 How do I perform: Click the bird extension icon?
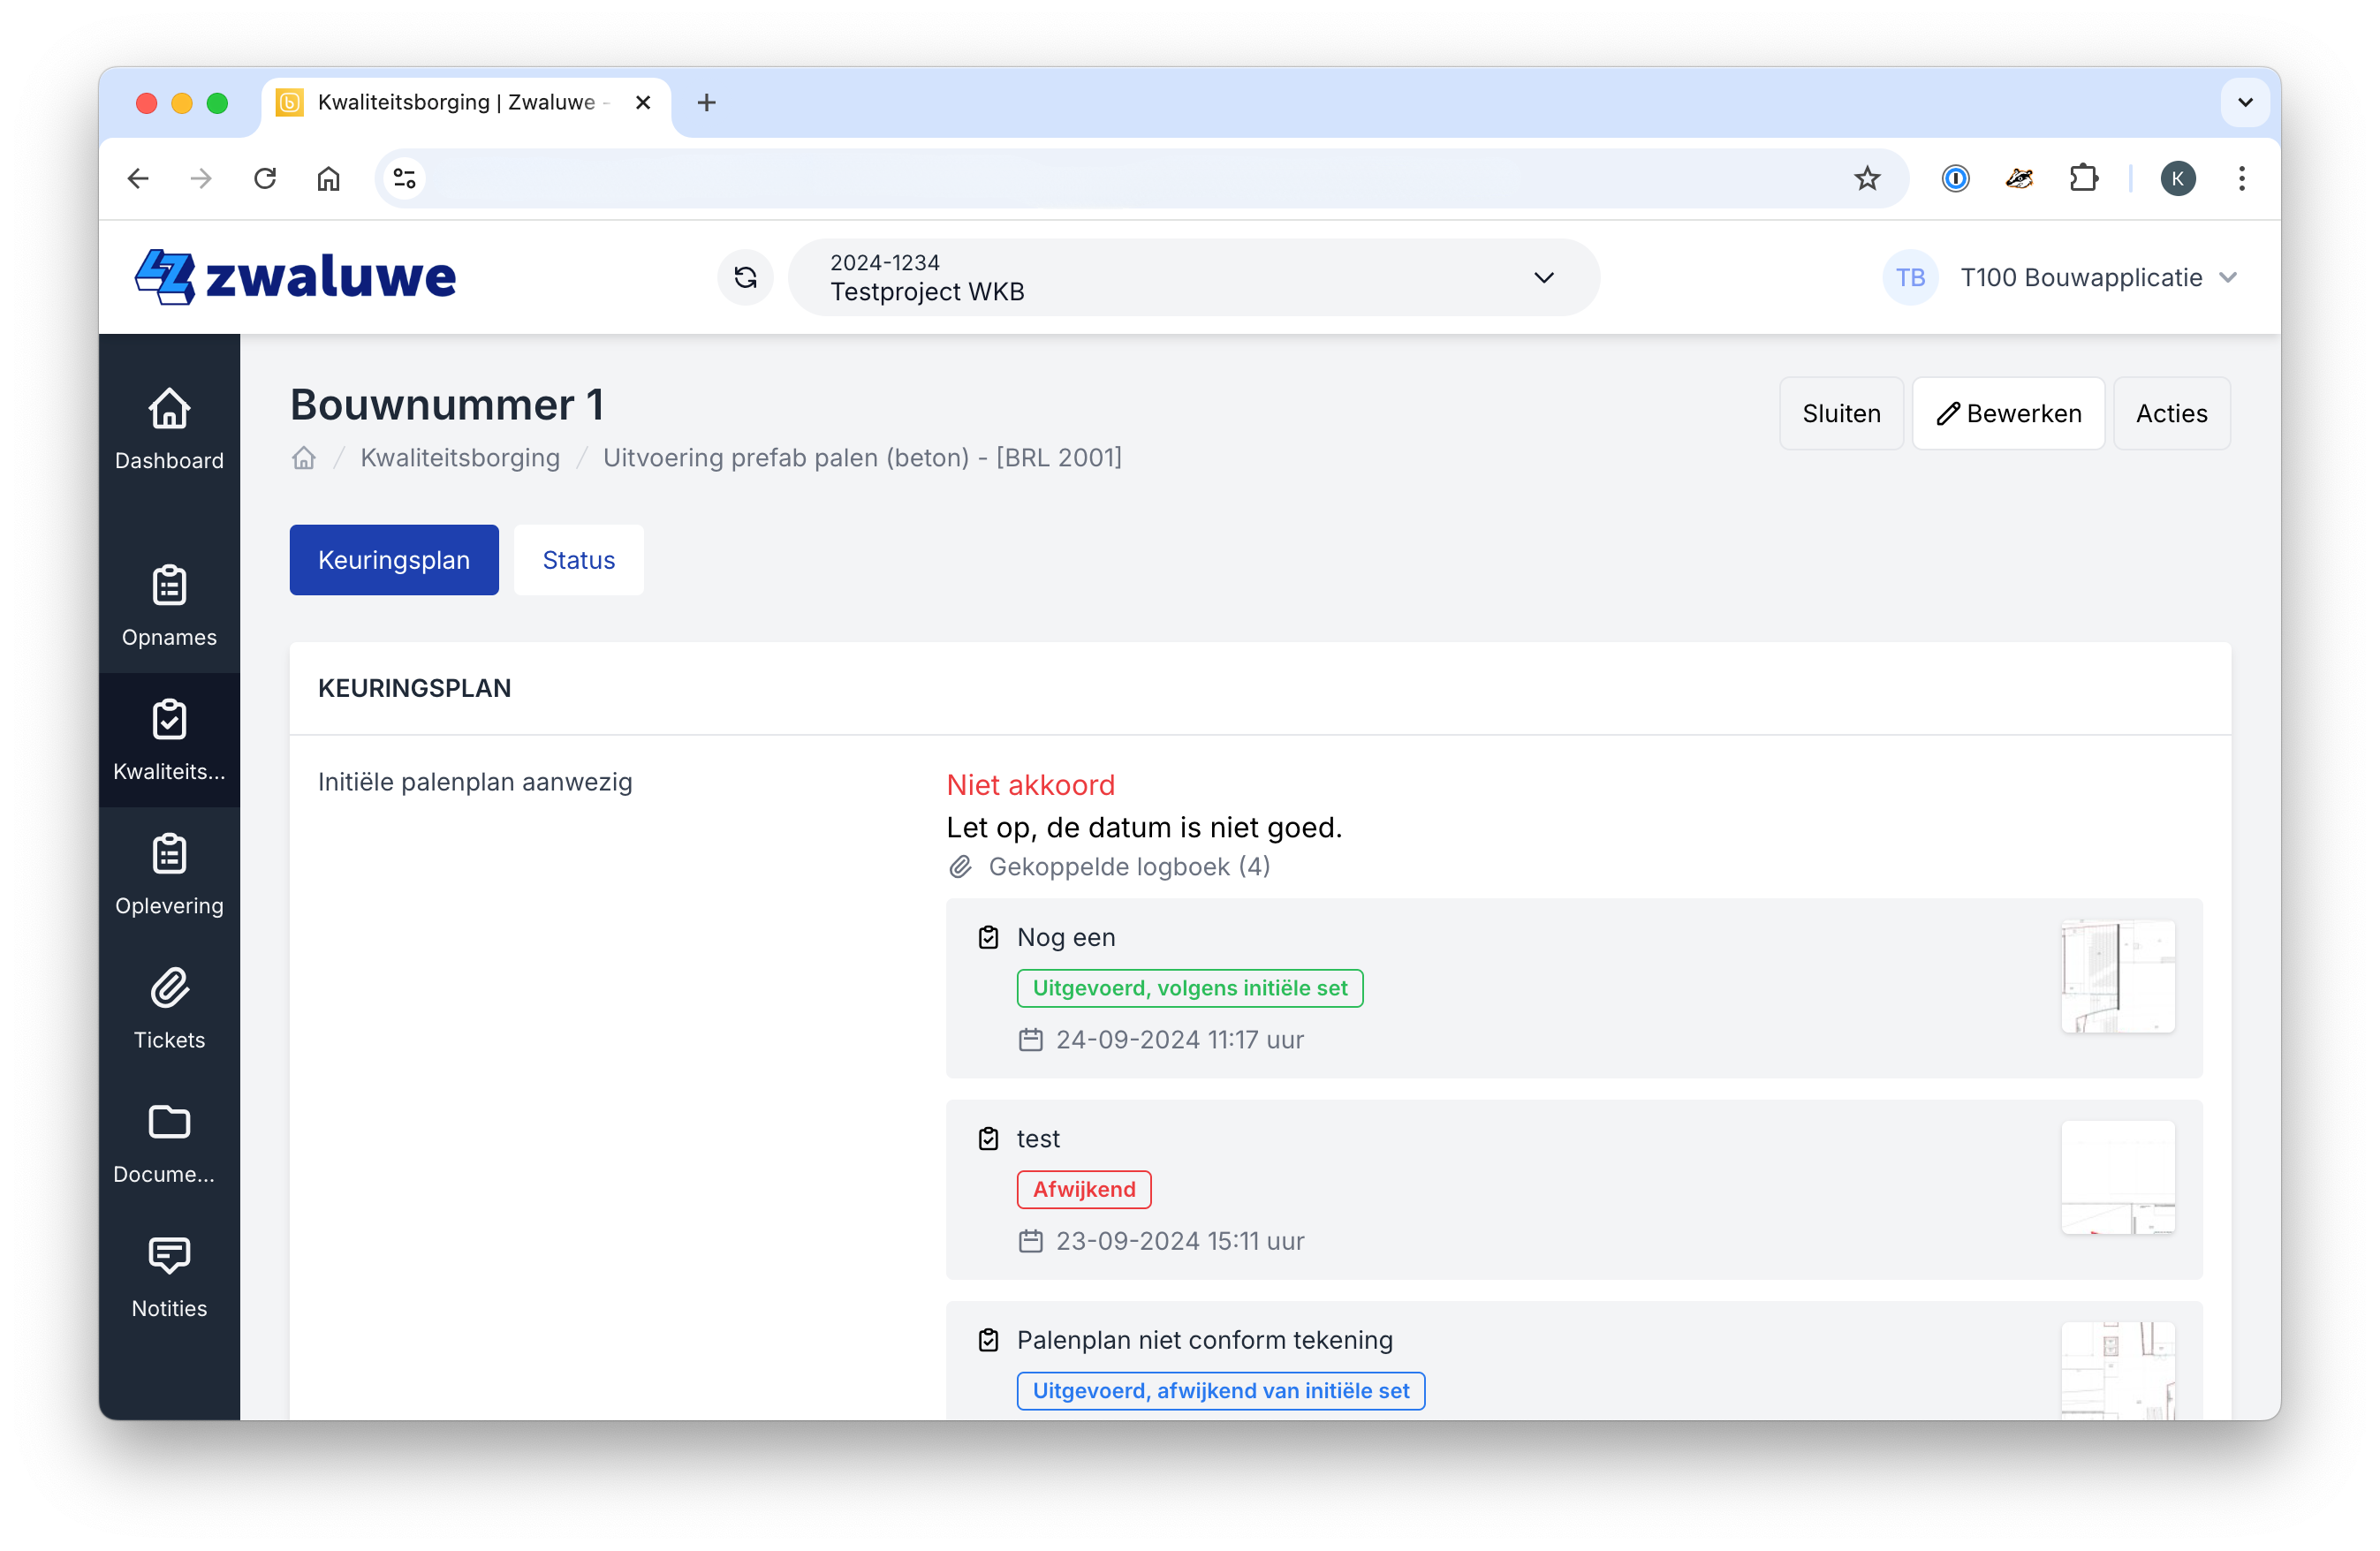tap(2019, 178)
